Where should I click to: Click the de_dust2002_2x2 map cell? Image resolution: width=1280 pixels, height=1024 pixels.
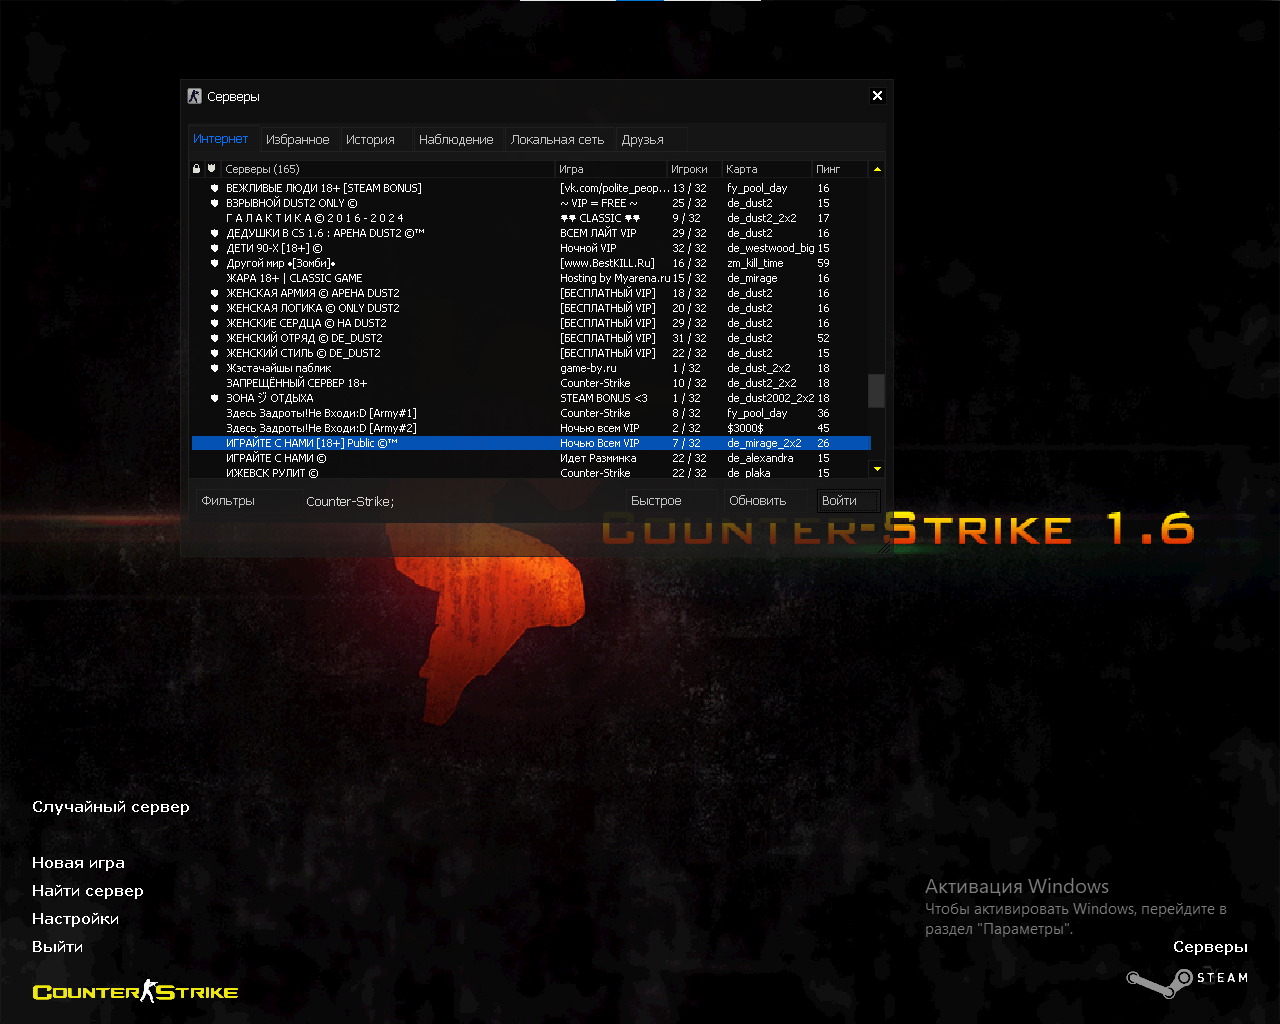tap(771, 398)
